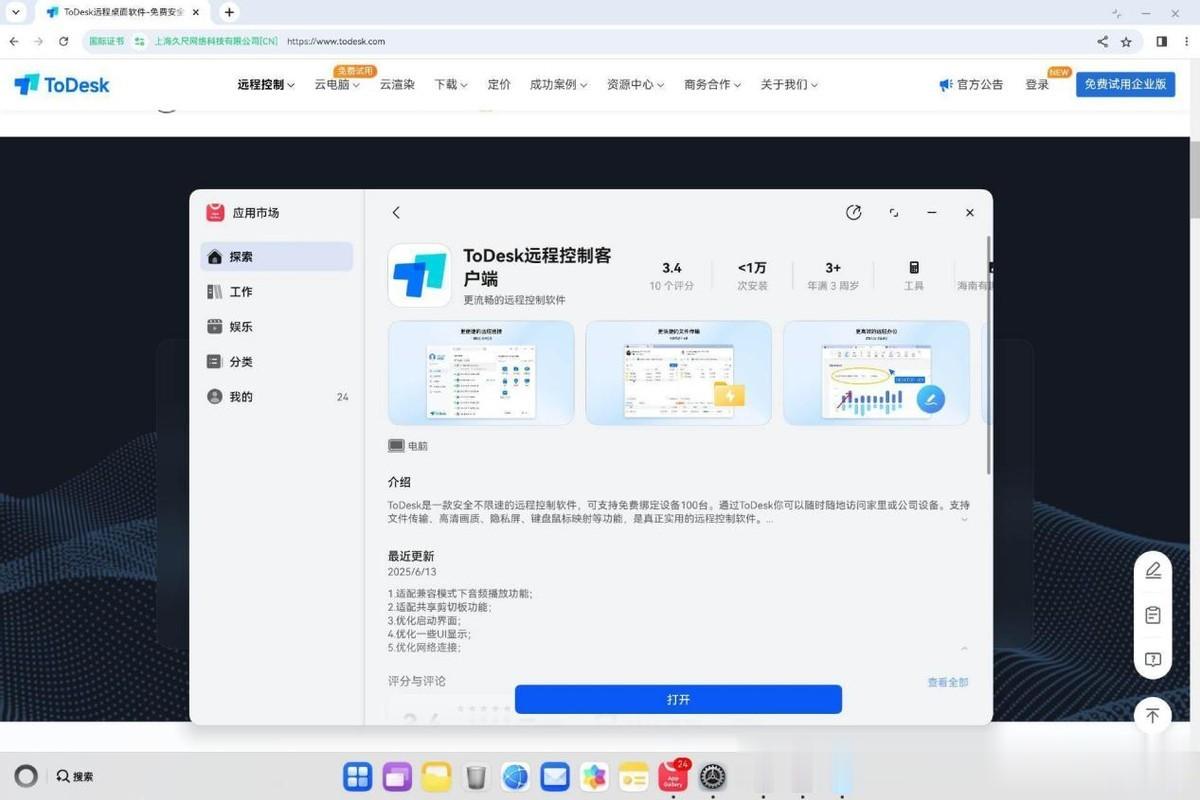Click the 登录 link
Screen dimensions: 1200x800
[x=1037, y=85]
